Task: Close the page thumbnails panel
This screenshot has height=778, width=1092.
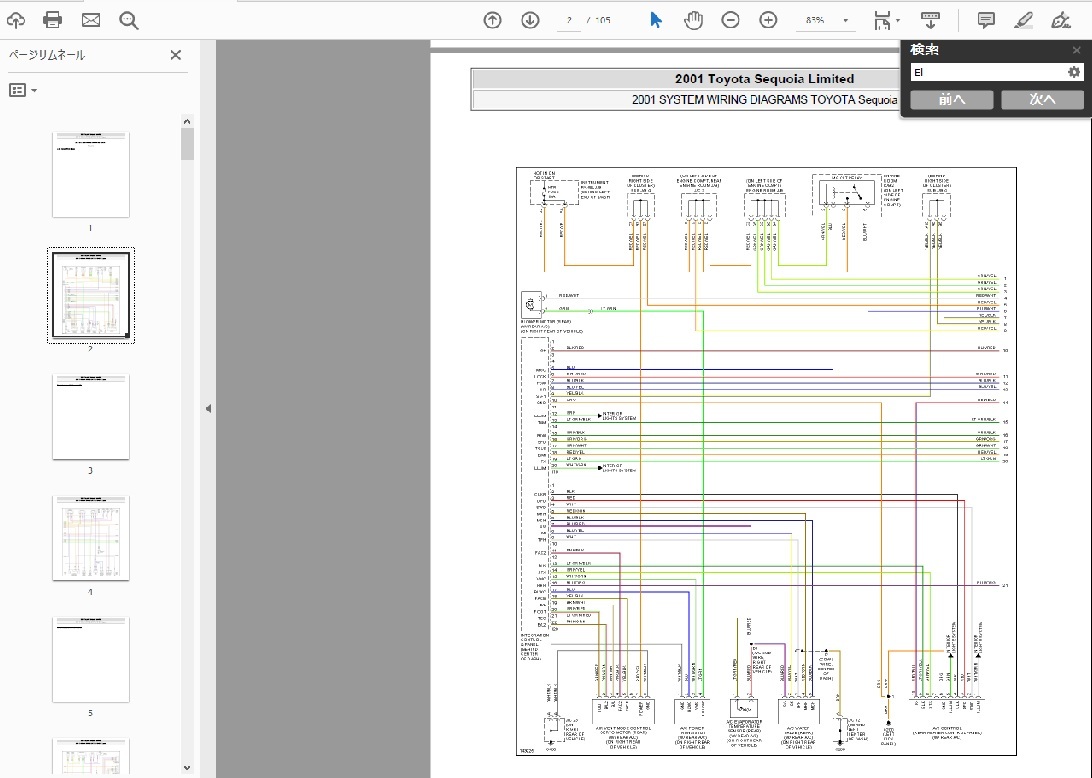Action: [176, 54]
